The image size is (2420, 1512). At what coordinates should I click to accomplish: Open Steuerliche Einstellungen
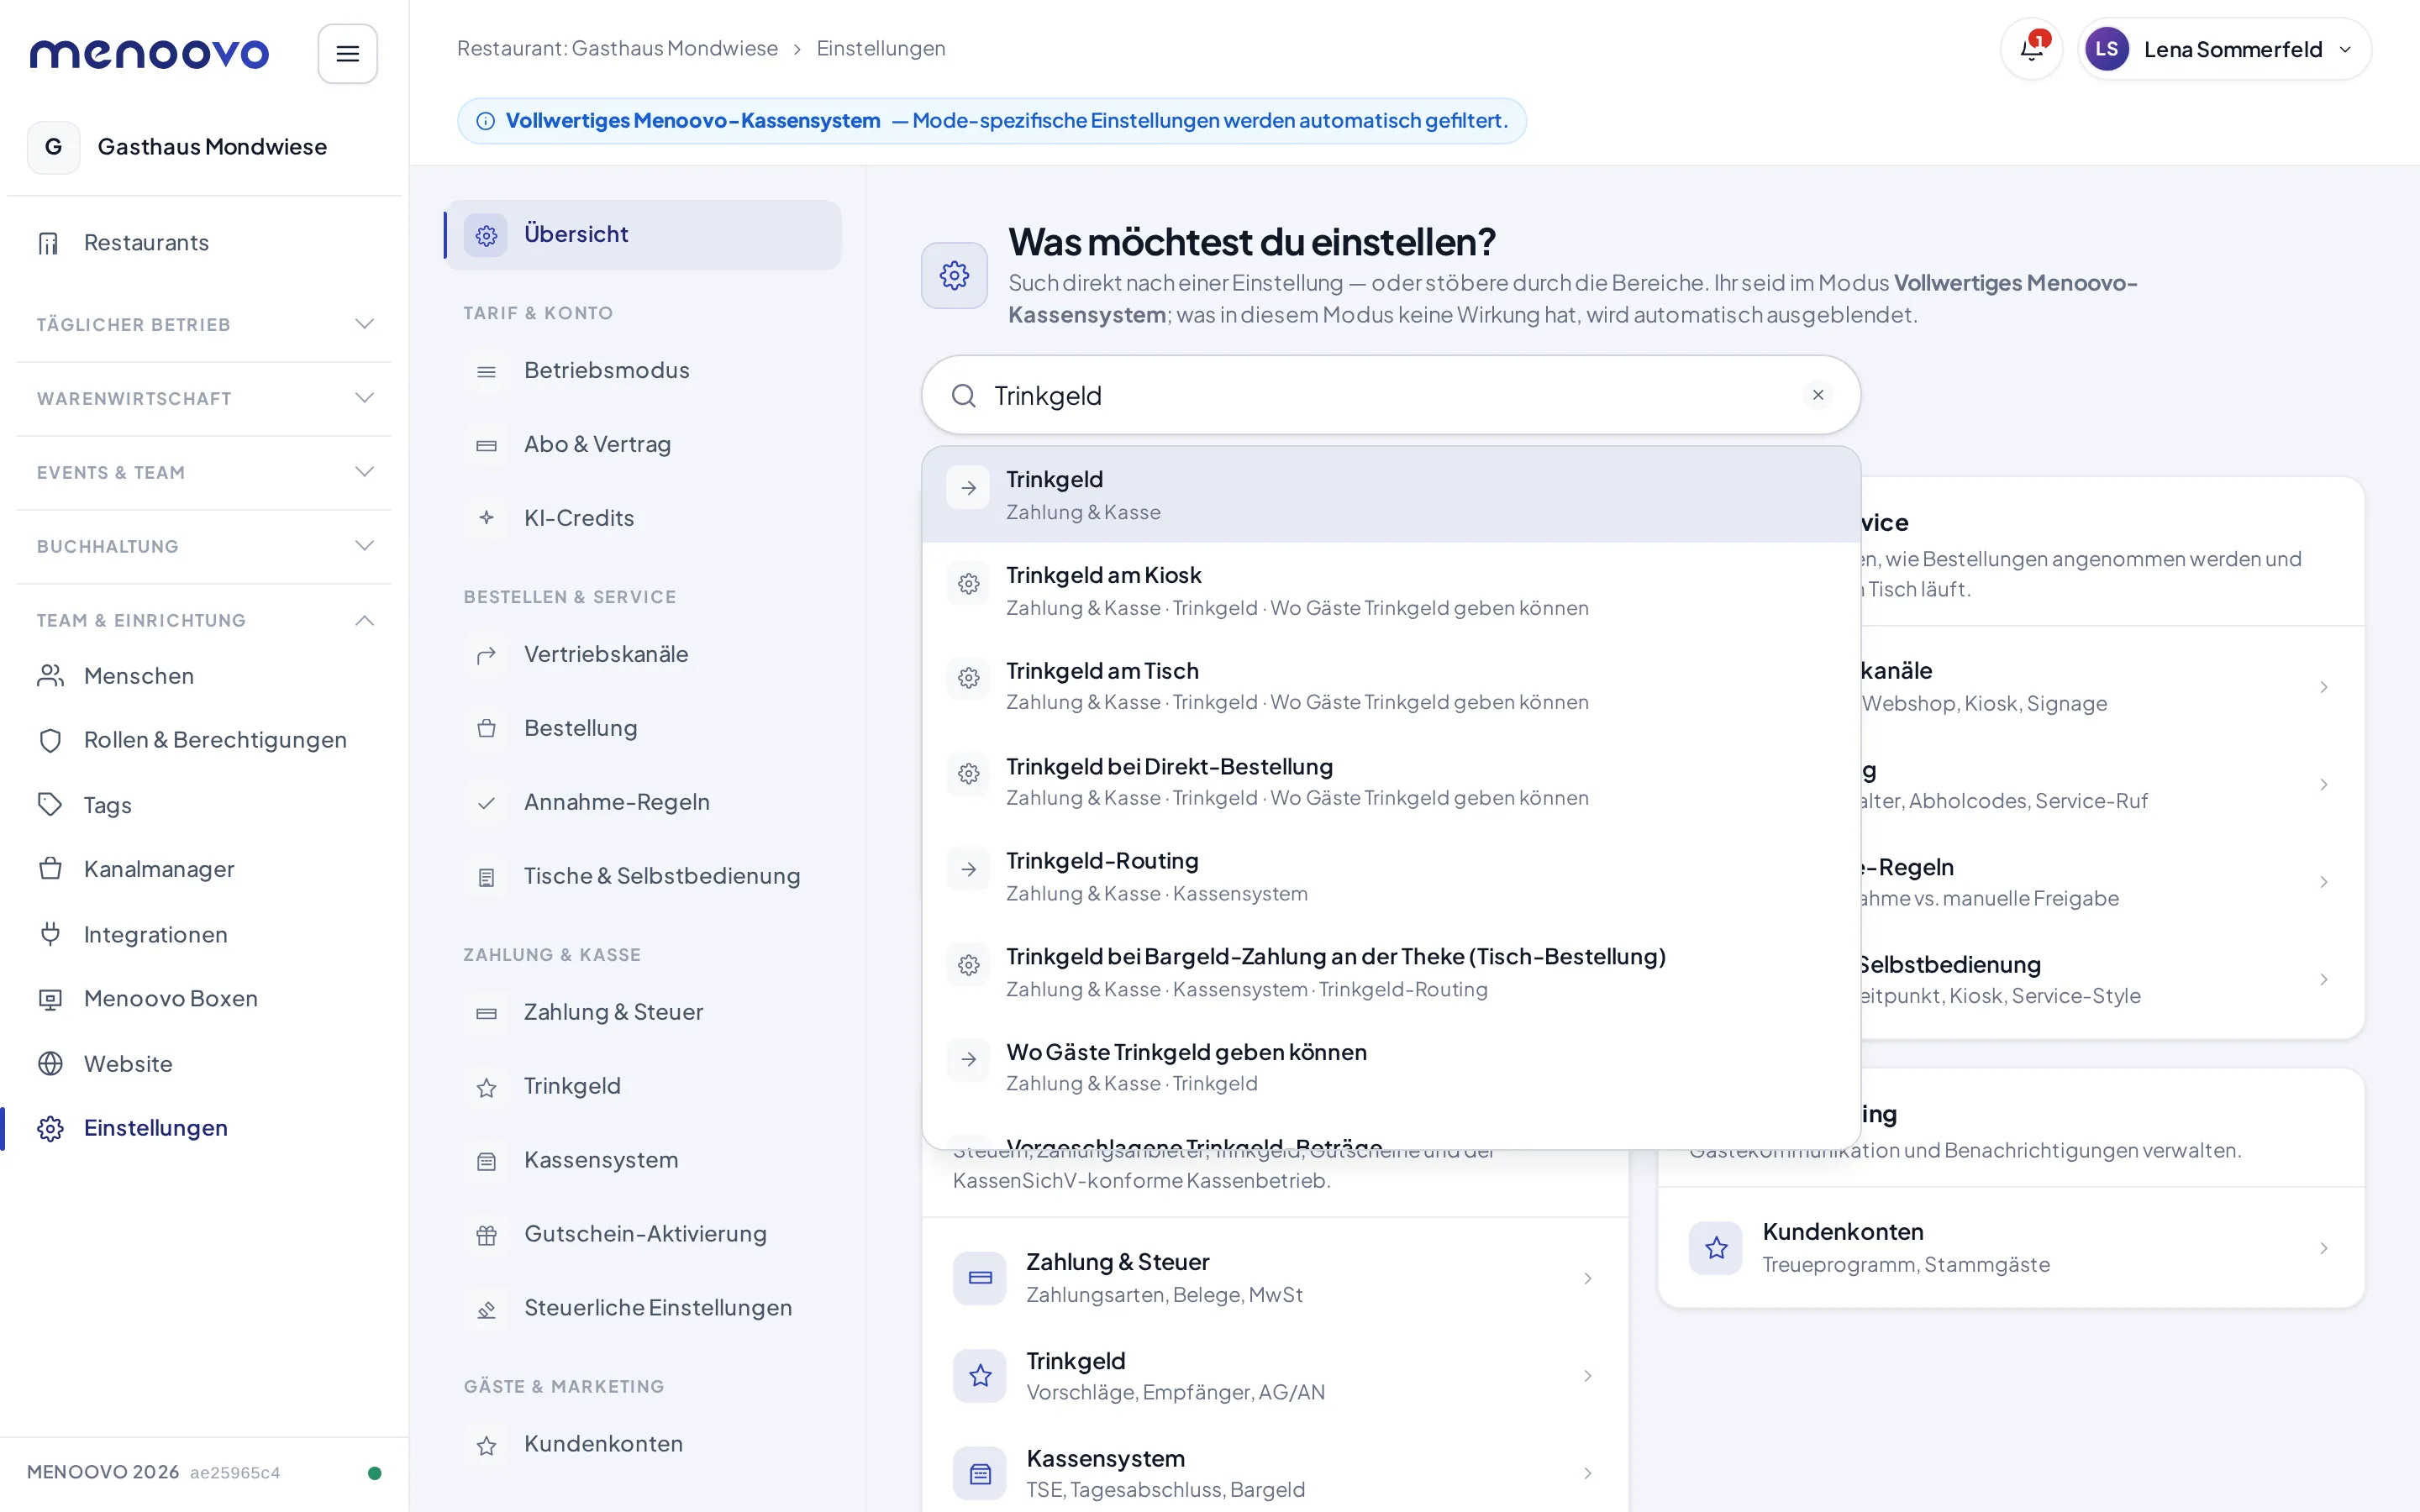click(x=643, y=1308)
